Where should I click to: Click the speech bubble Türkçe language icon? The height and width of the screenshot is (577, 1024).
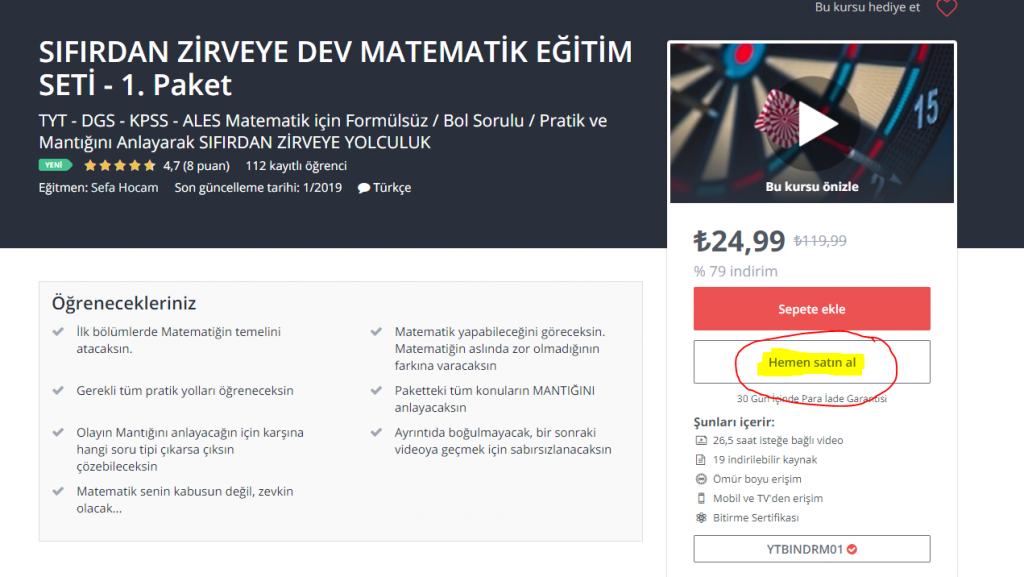364,188
